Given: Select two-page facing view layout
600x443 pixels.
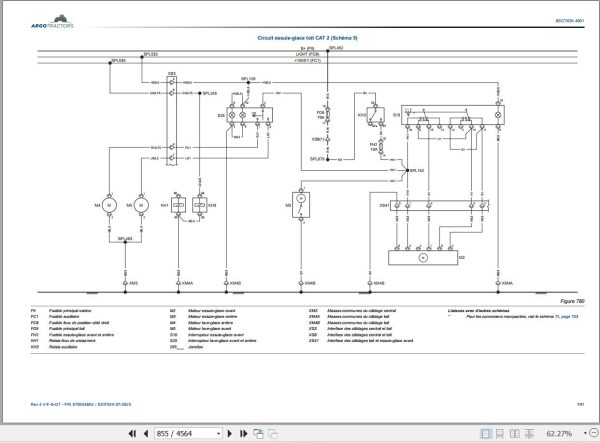Looking at the screenshot, I should pyautogui.click(x=515, y=433).
